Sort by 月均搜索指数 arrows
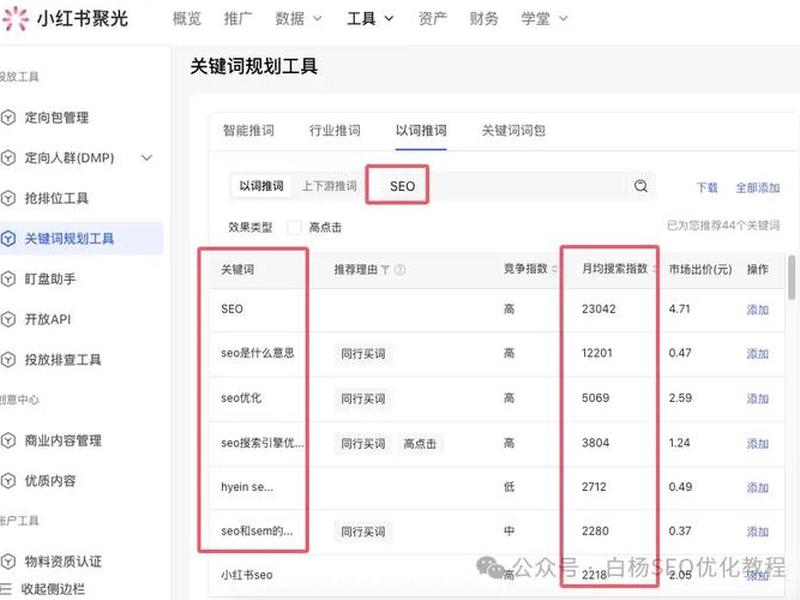This screenshot has width=800, height=600. [x=655, y=269]
